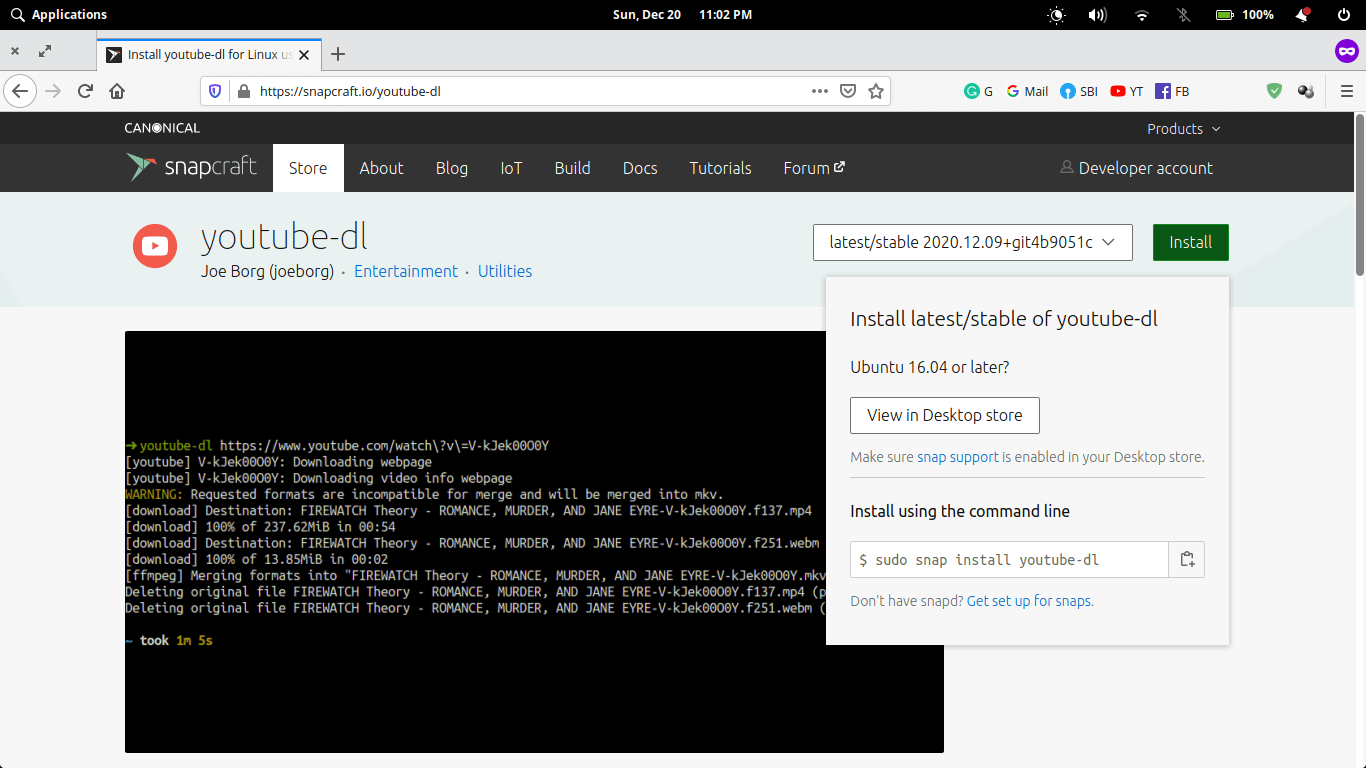
Task: Open the FB Facebook bookmark
Action: click(1172, 91)
